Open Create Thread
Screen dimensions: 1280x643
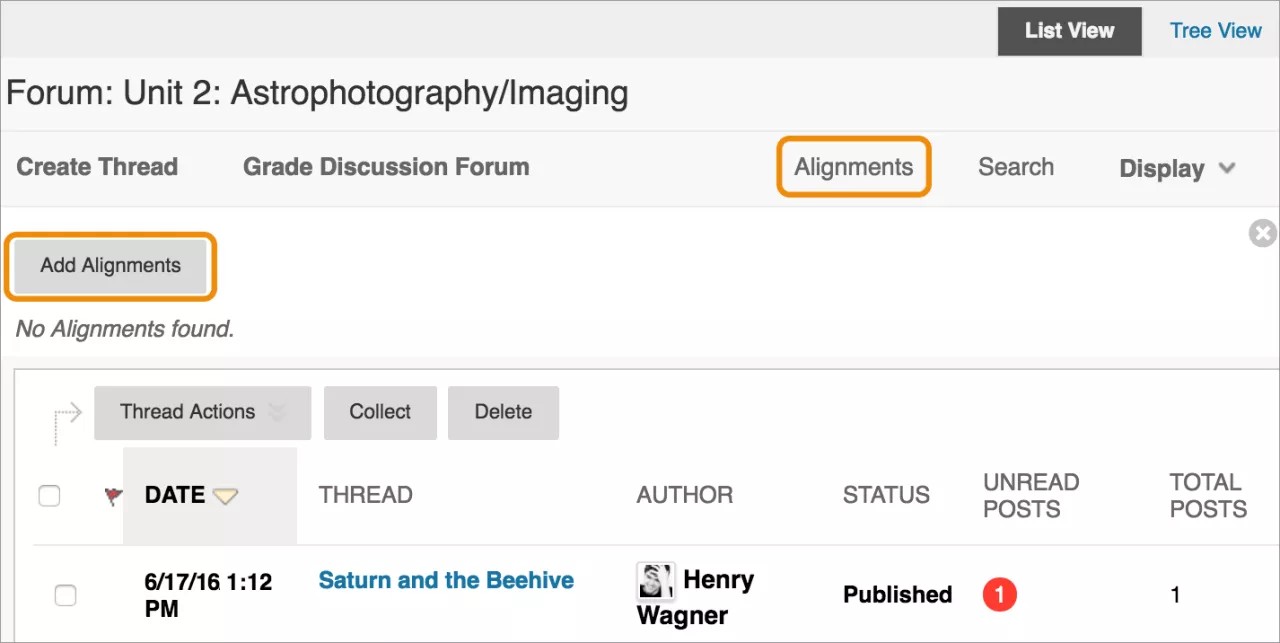97,167
